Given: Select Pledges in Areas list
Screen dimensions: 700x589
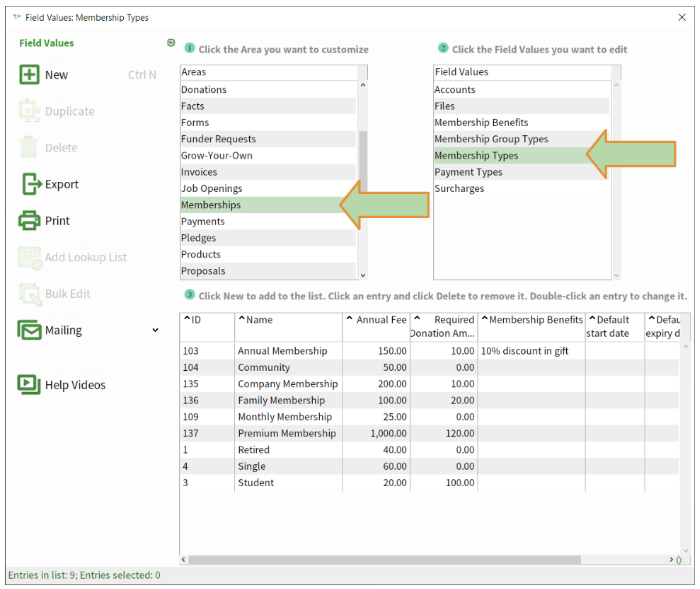Looking at the screenshot, I should (268, 238).
